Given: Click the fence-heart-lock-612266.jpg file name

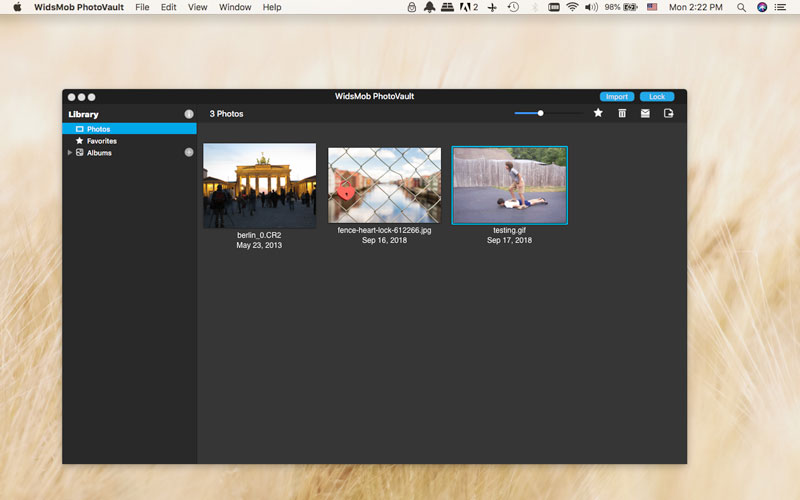Looking at the screenshot, I should [384, 230].
